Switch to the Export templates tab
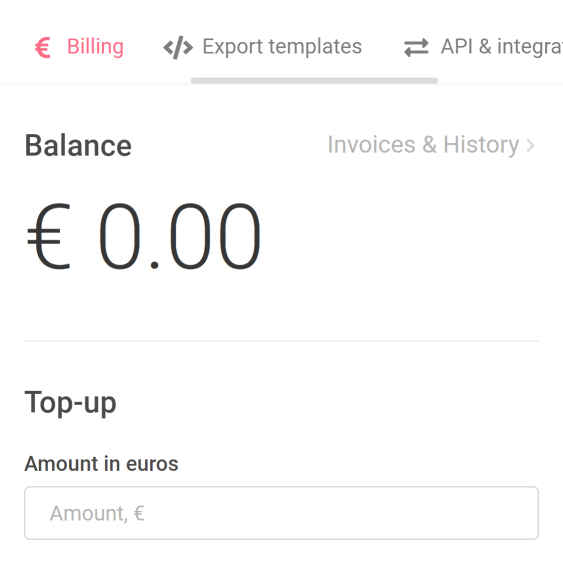Image resolution: width=563 pixels, height=563 pixels. tap(262, 47)
